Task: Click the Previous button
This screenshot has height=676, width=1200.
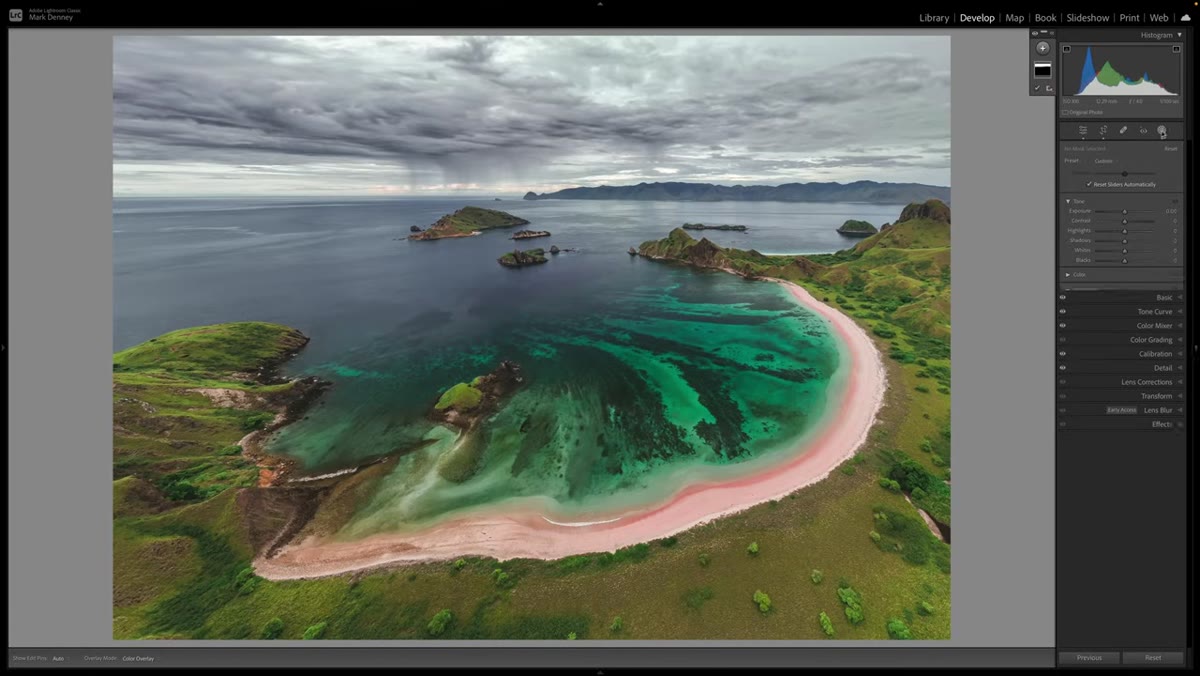Action: (1089, 658)
